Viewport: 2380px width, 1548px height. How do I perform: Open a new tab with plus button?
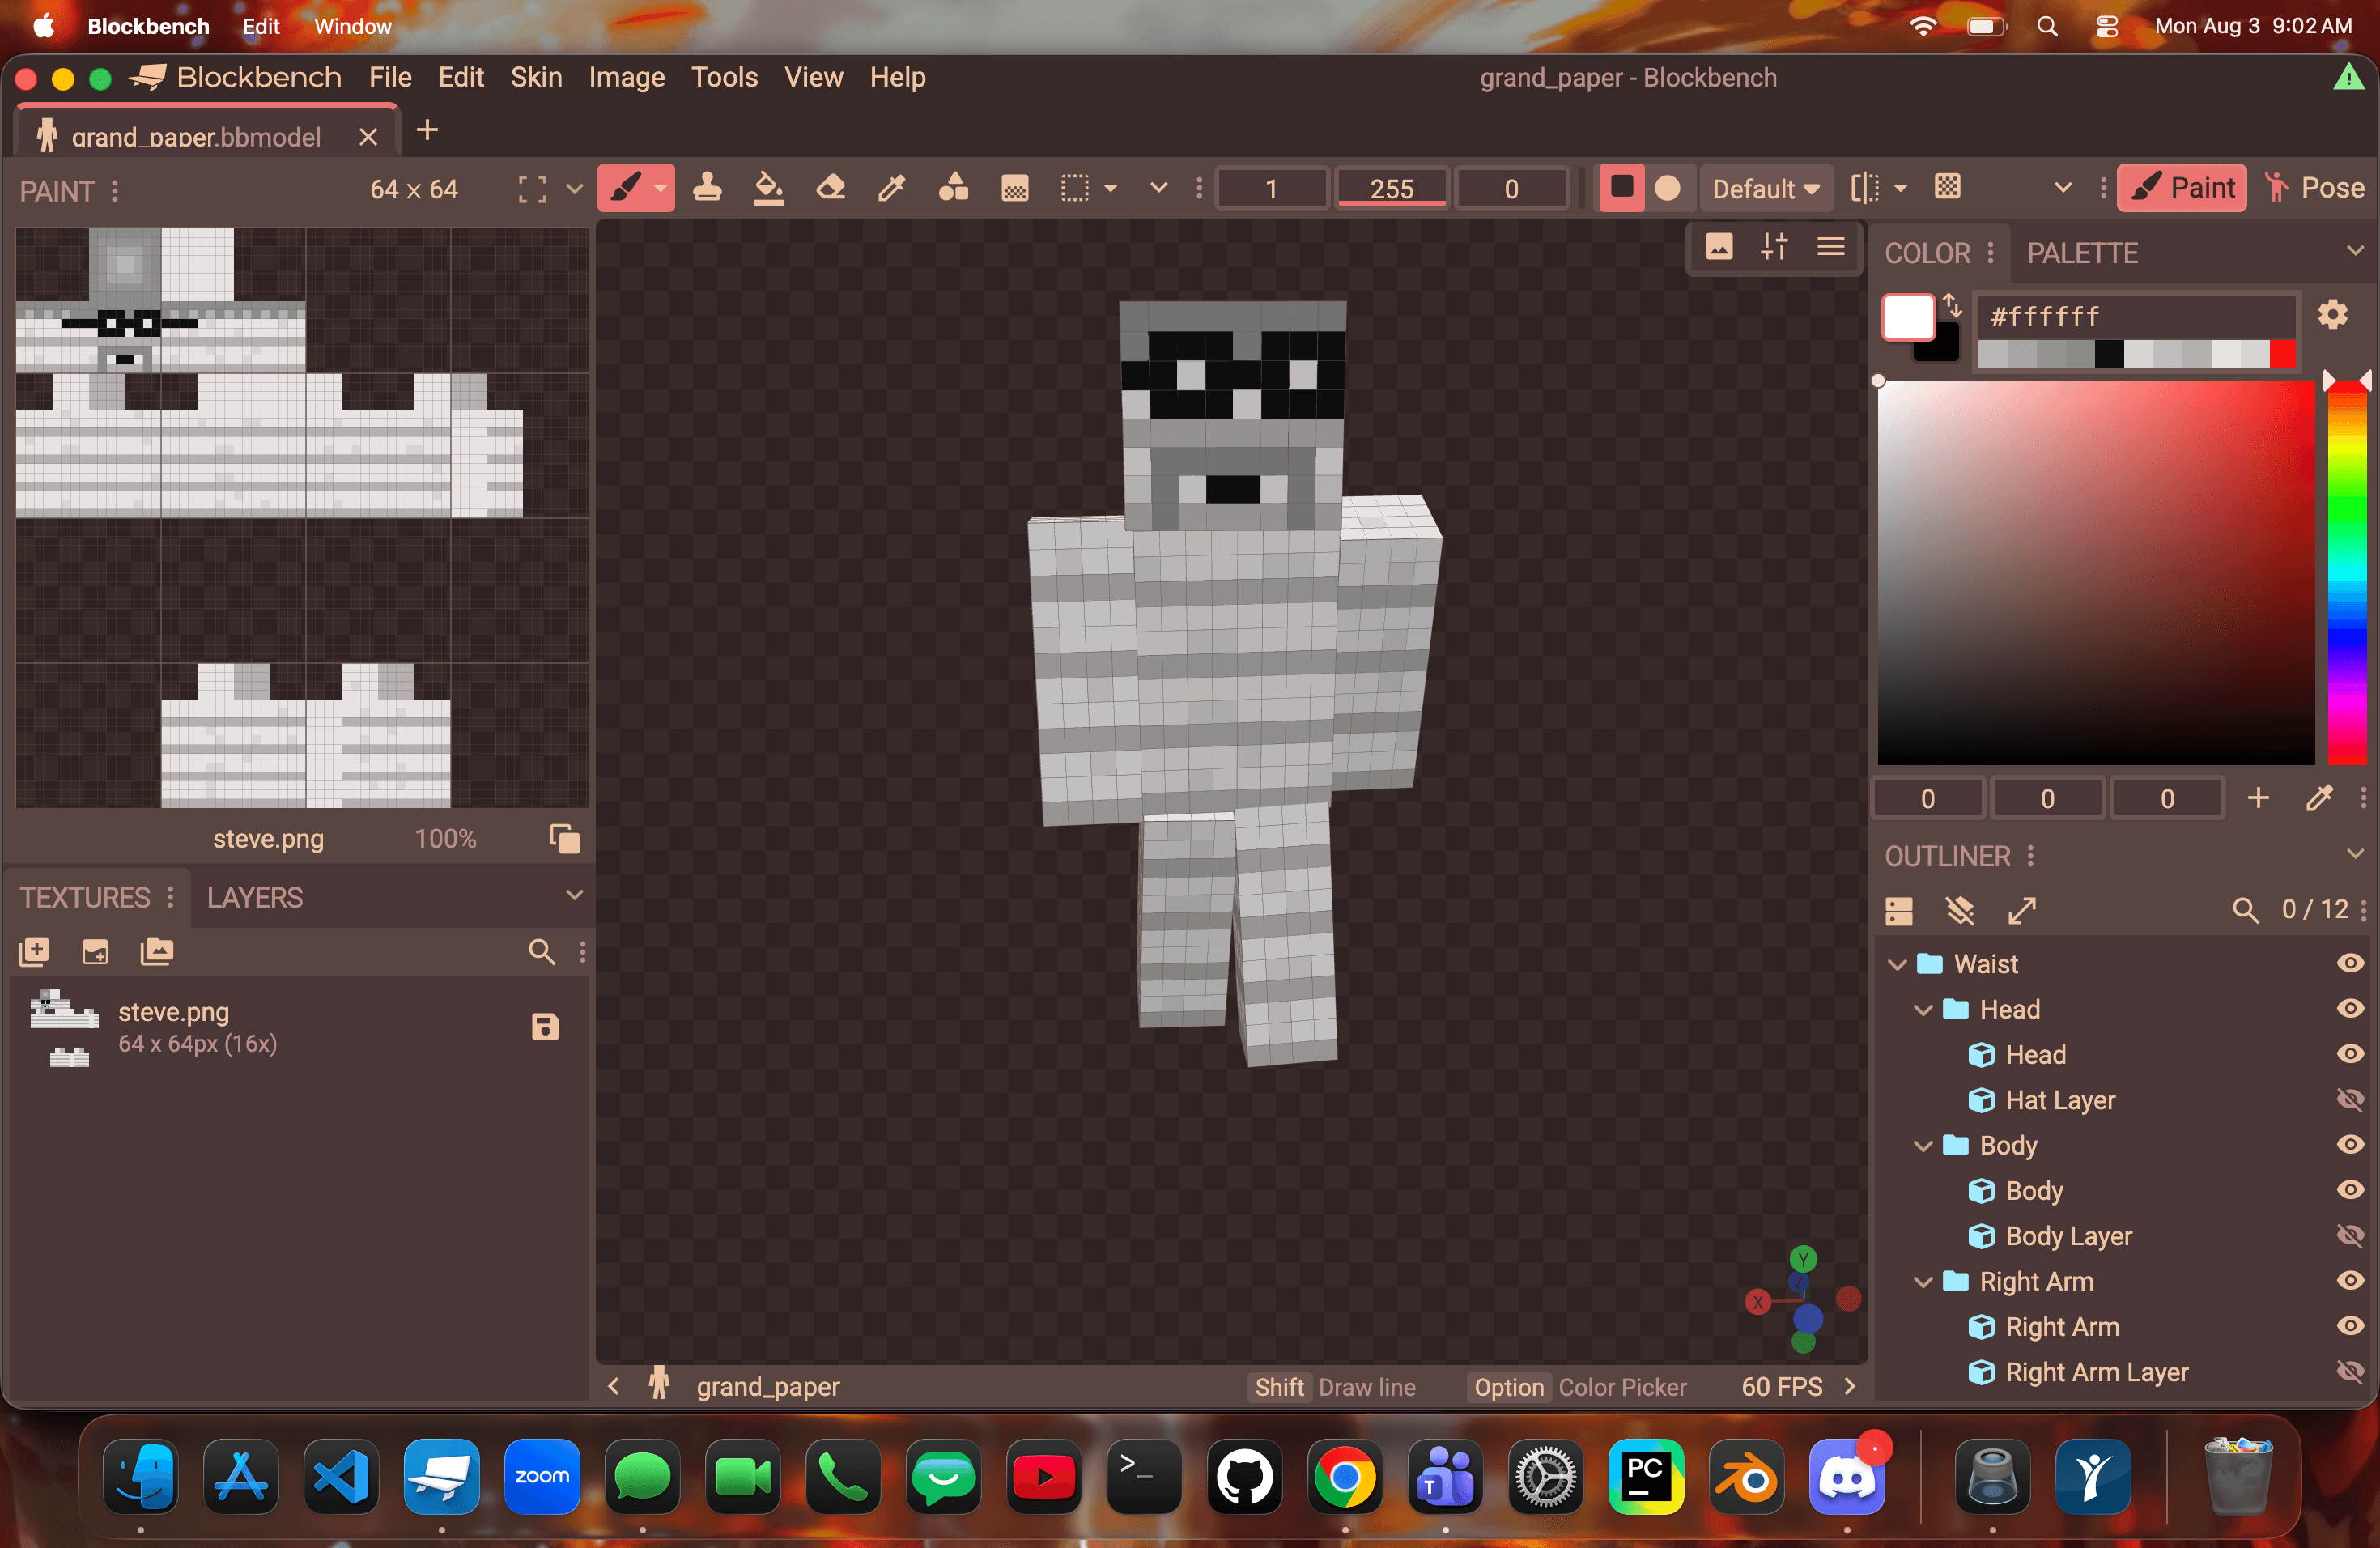tap(427, 130)
